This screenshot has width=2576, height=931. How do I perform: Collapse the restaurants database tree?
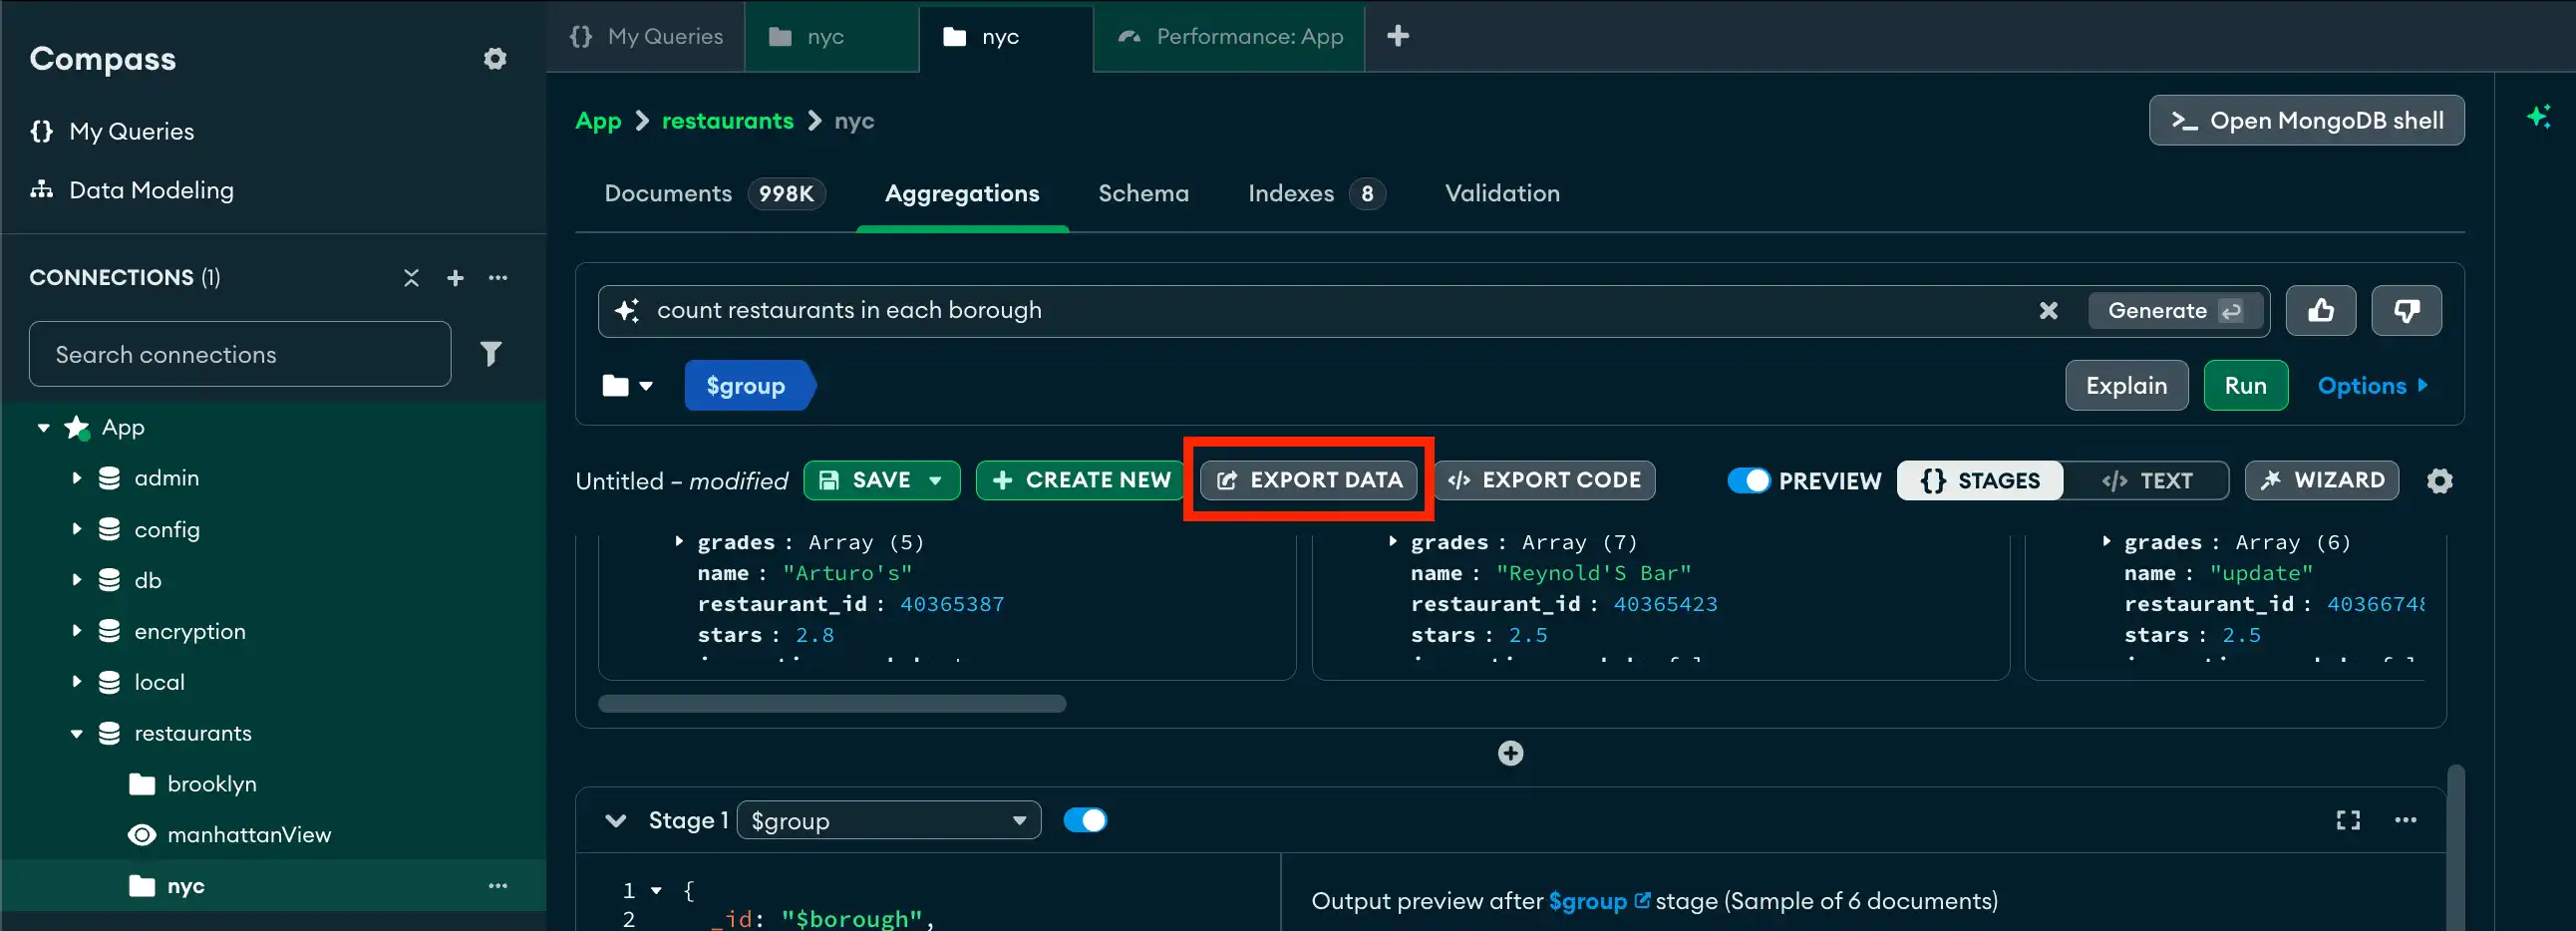coord(79,733)
